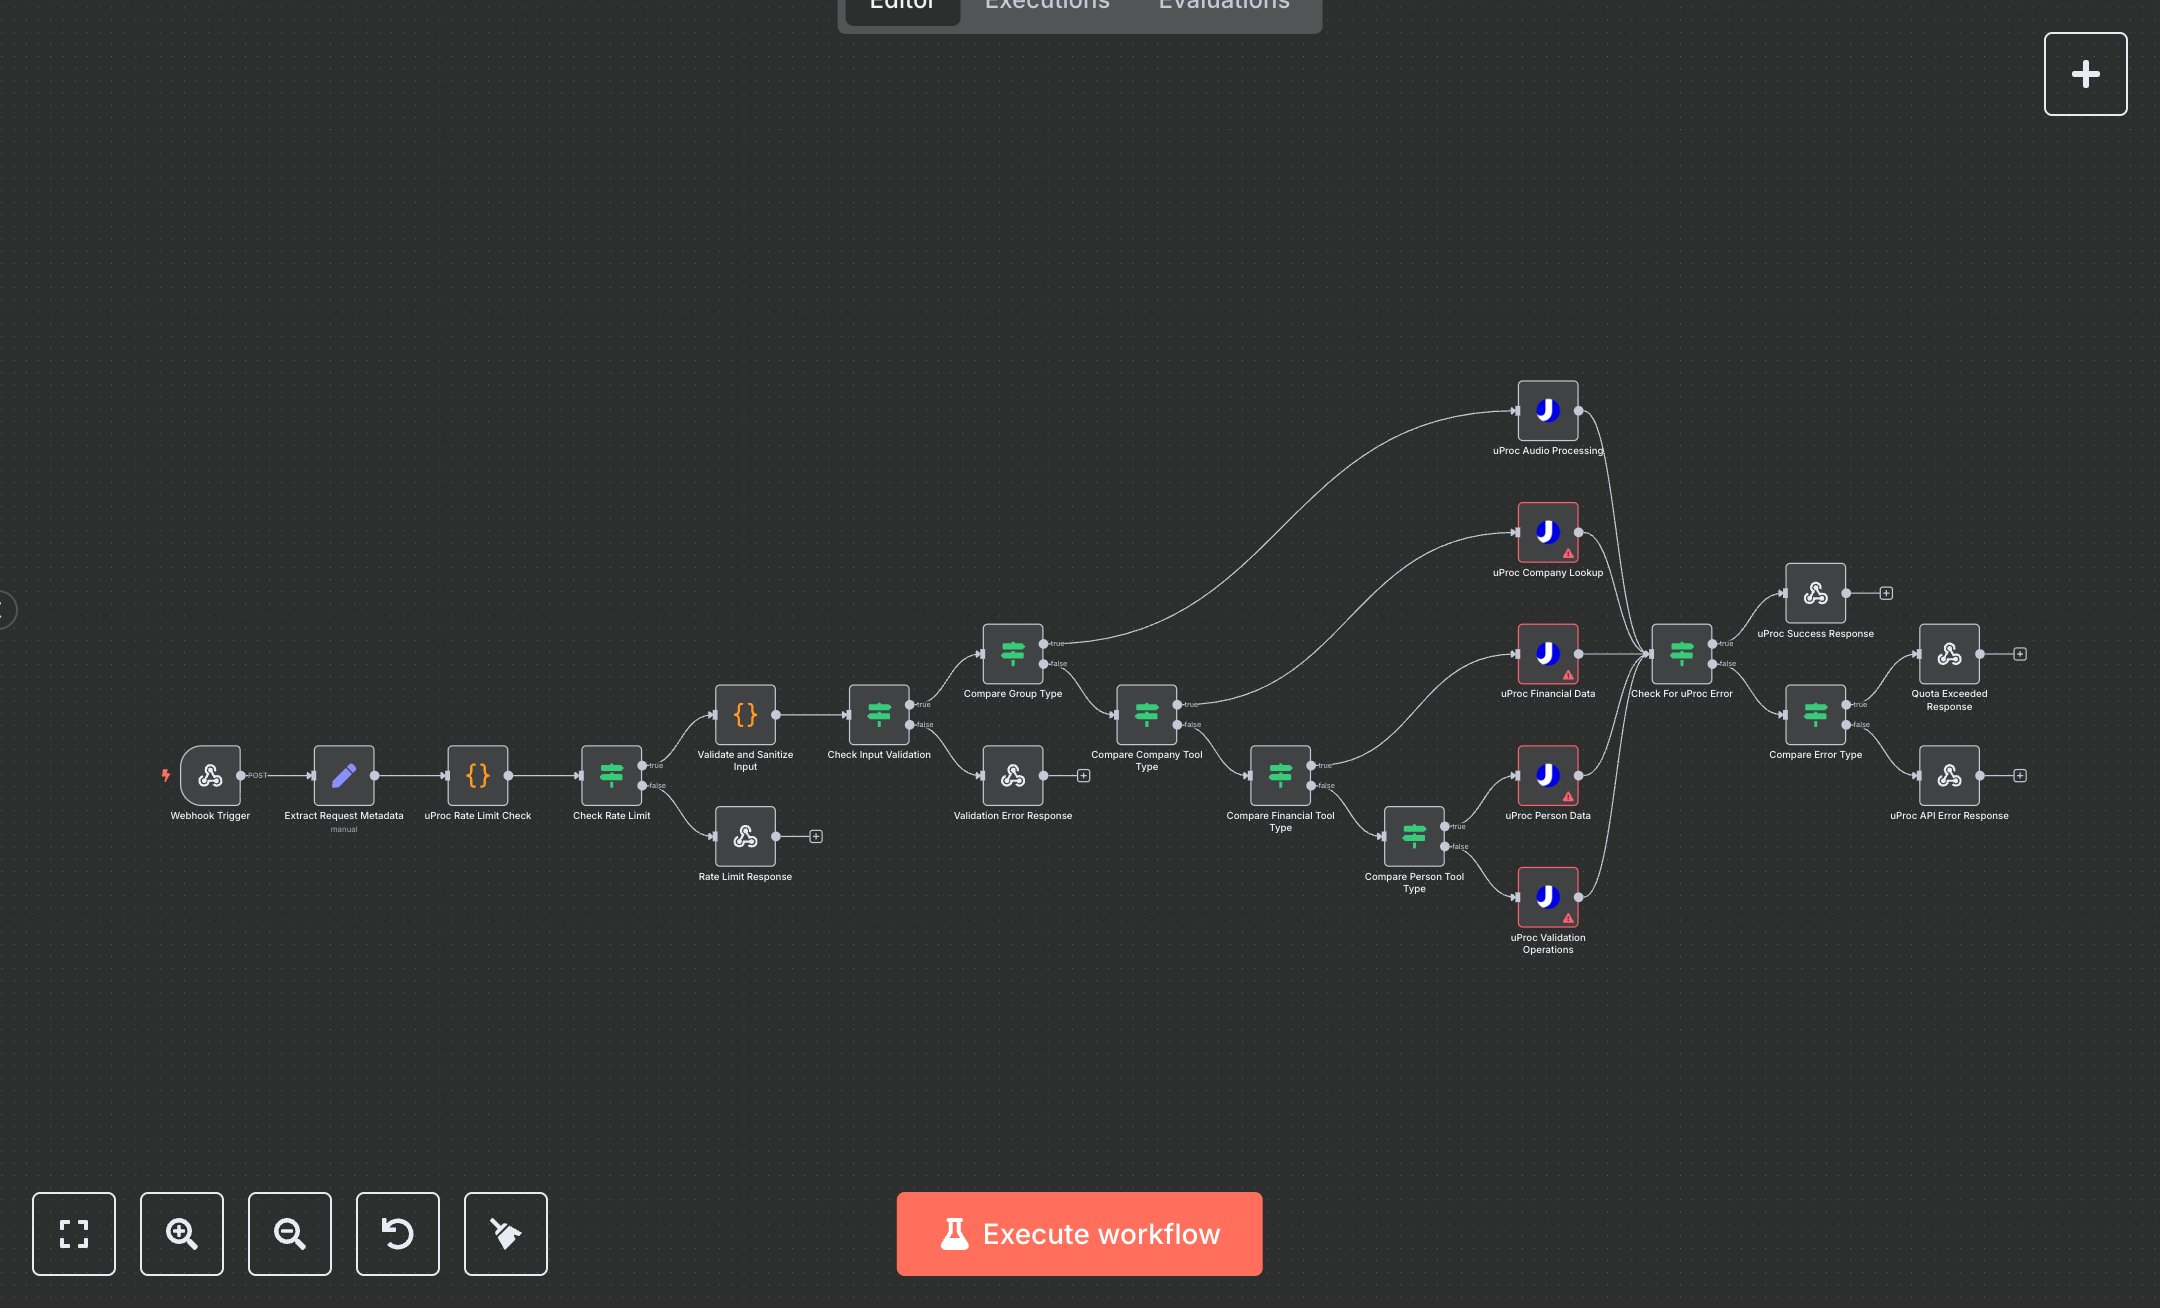Image resolution: width=2160 pixels, height=1308 pixels.
Task: Open the uProc Company Lookup node
Action: (x=1549, y=533)
